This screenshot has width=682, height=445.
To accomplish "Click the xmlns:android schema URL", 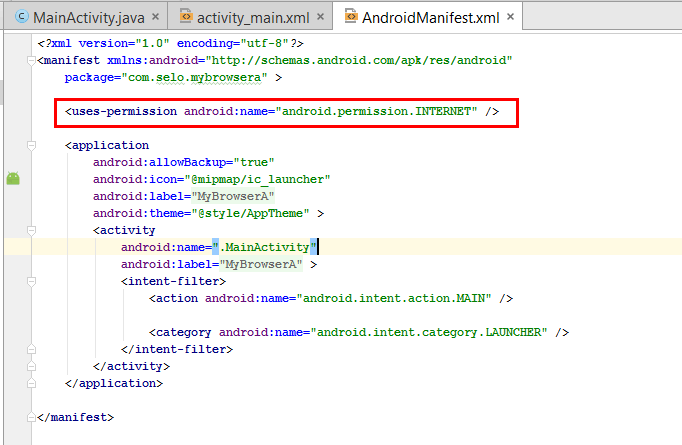I will [x=359, y=60].
